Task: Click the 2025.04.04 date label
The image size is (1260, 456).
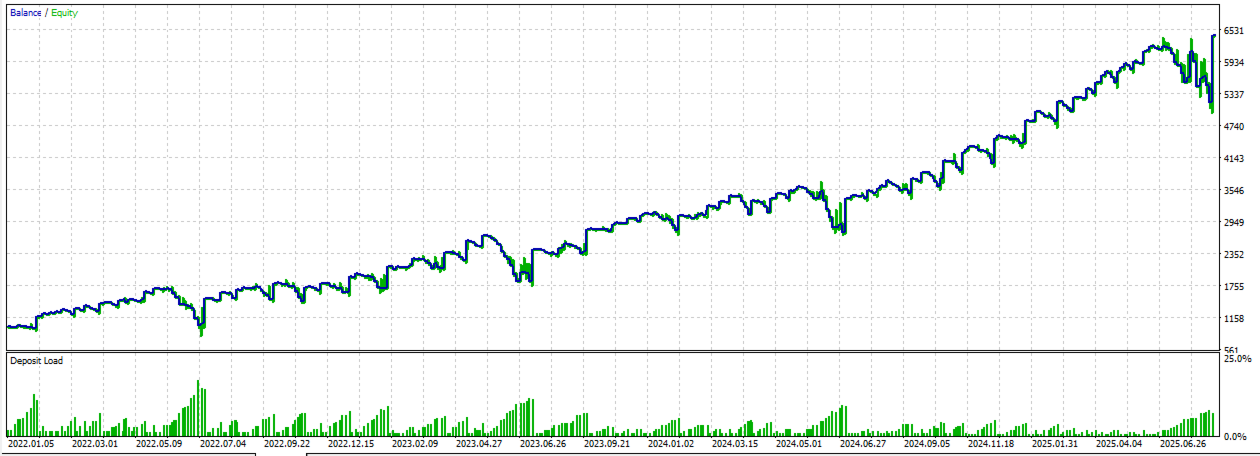Action: coord(1119,442)
